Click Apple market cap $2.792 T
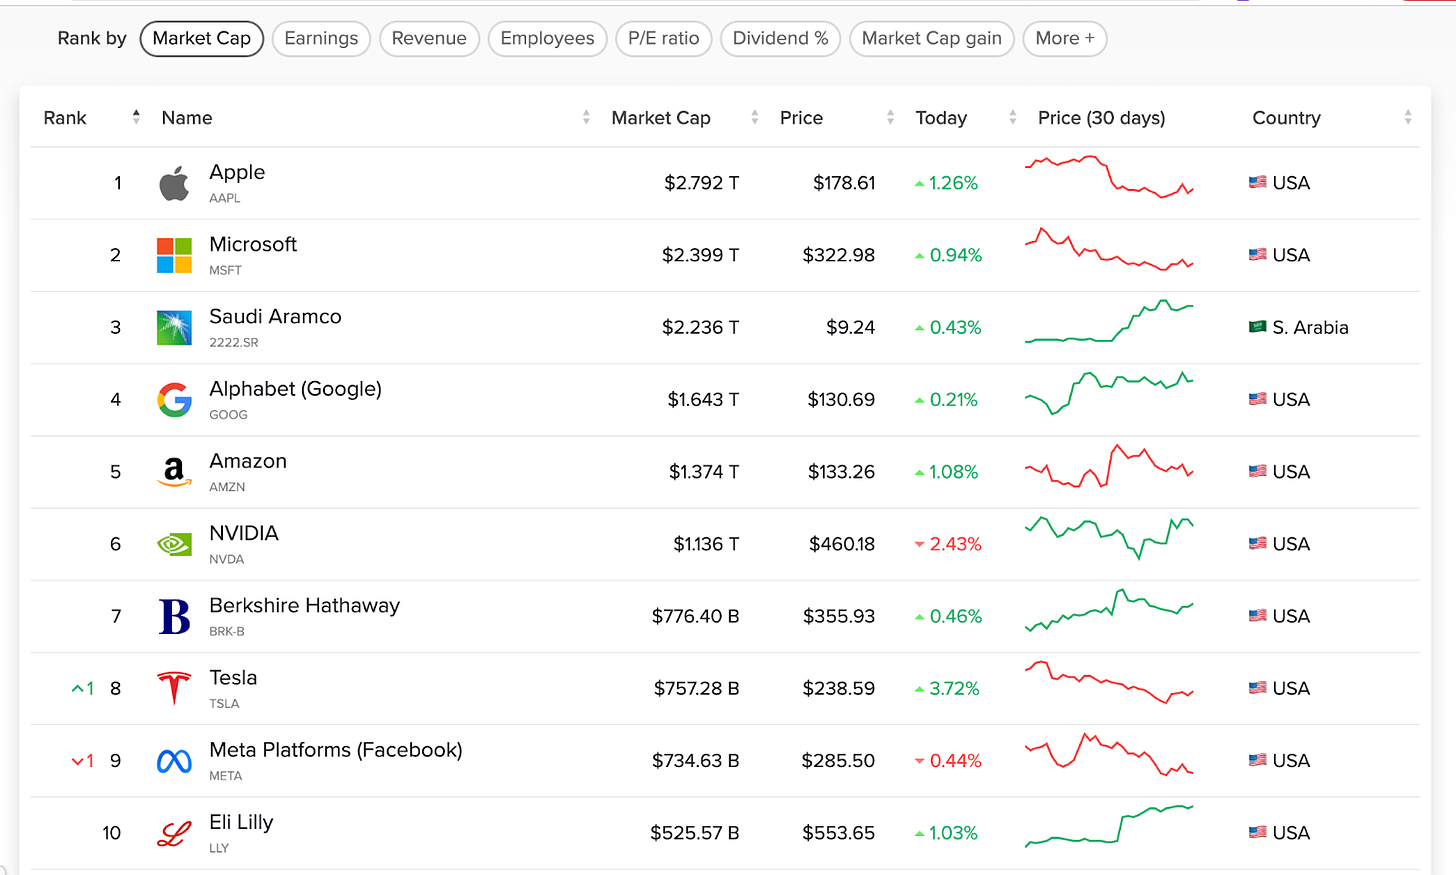Screen dimensions: 1456x875 (701, 183)
